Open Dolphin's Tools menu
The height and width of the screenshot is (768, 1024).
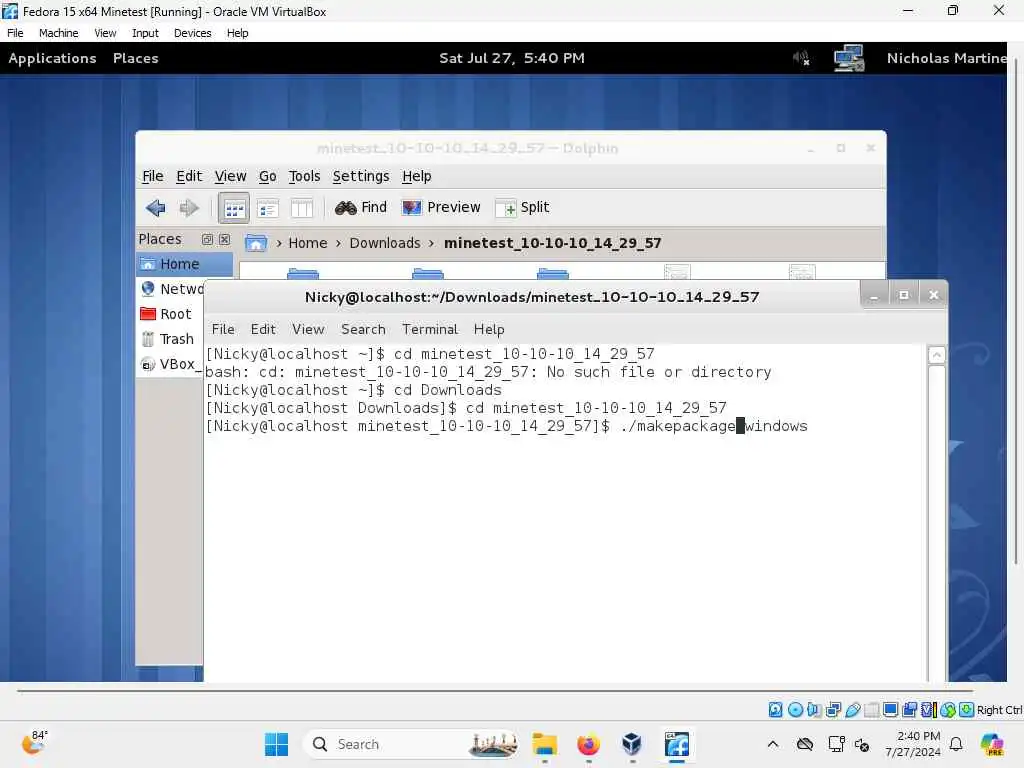pos(304,176)
